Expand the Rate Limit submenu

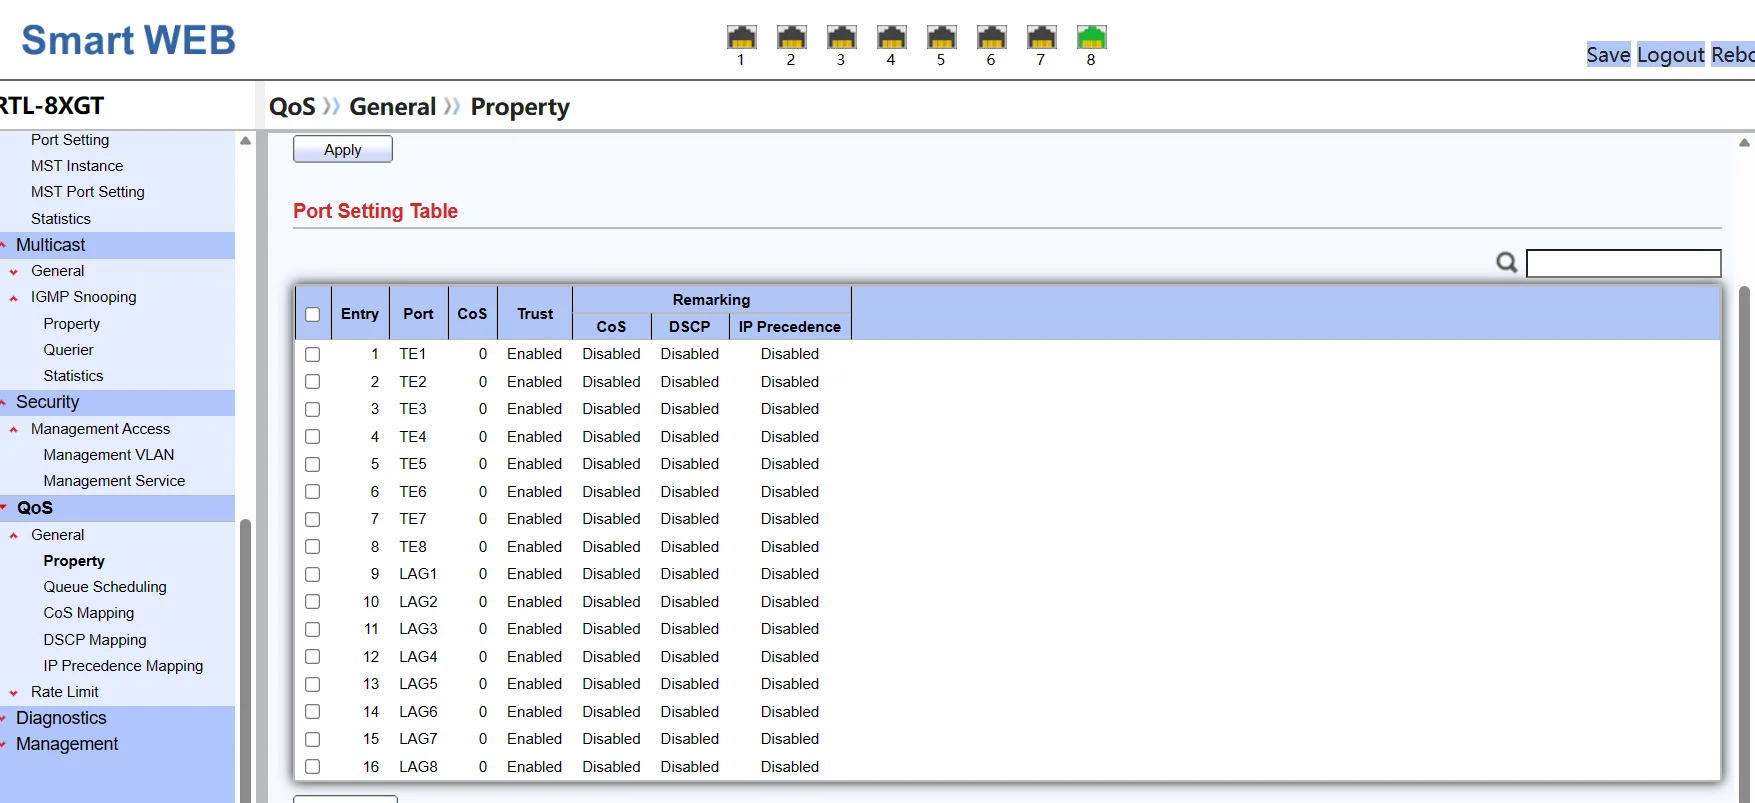[64, 692]
